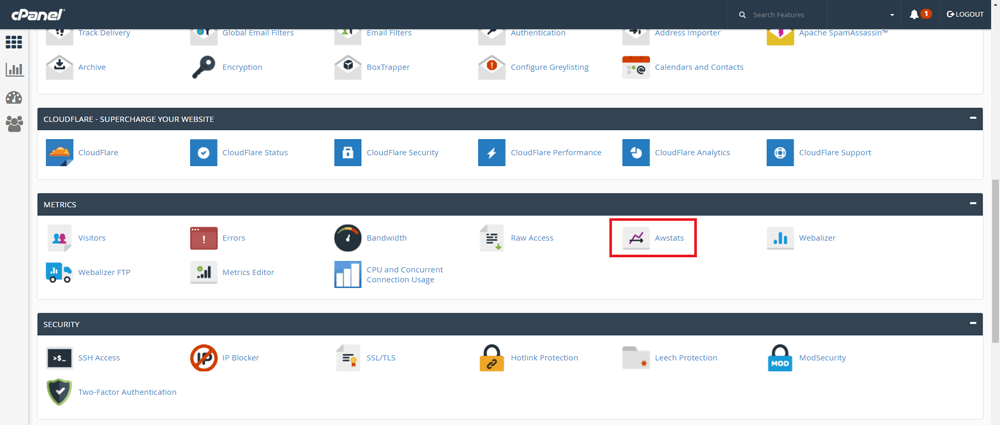
Task: Open the Global Email Filters link
Action: point(260,33)
